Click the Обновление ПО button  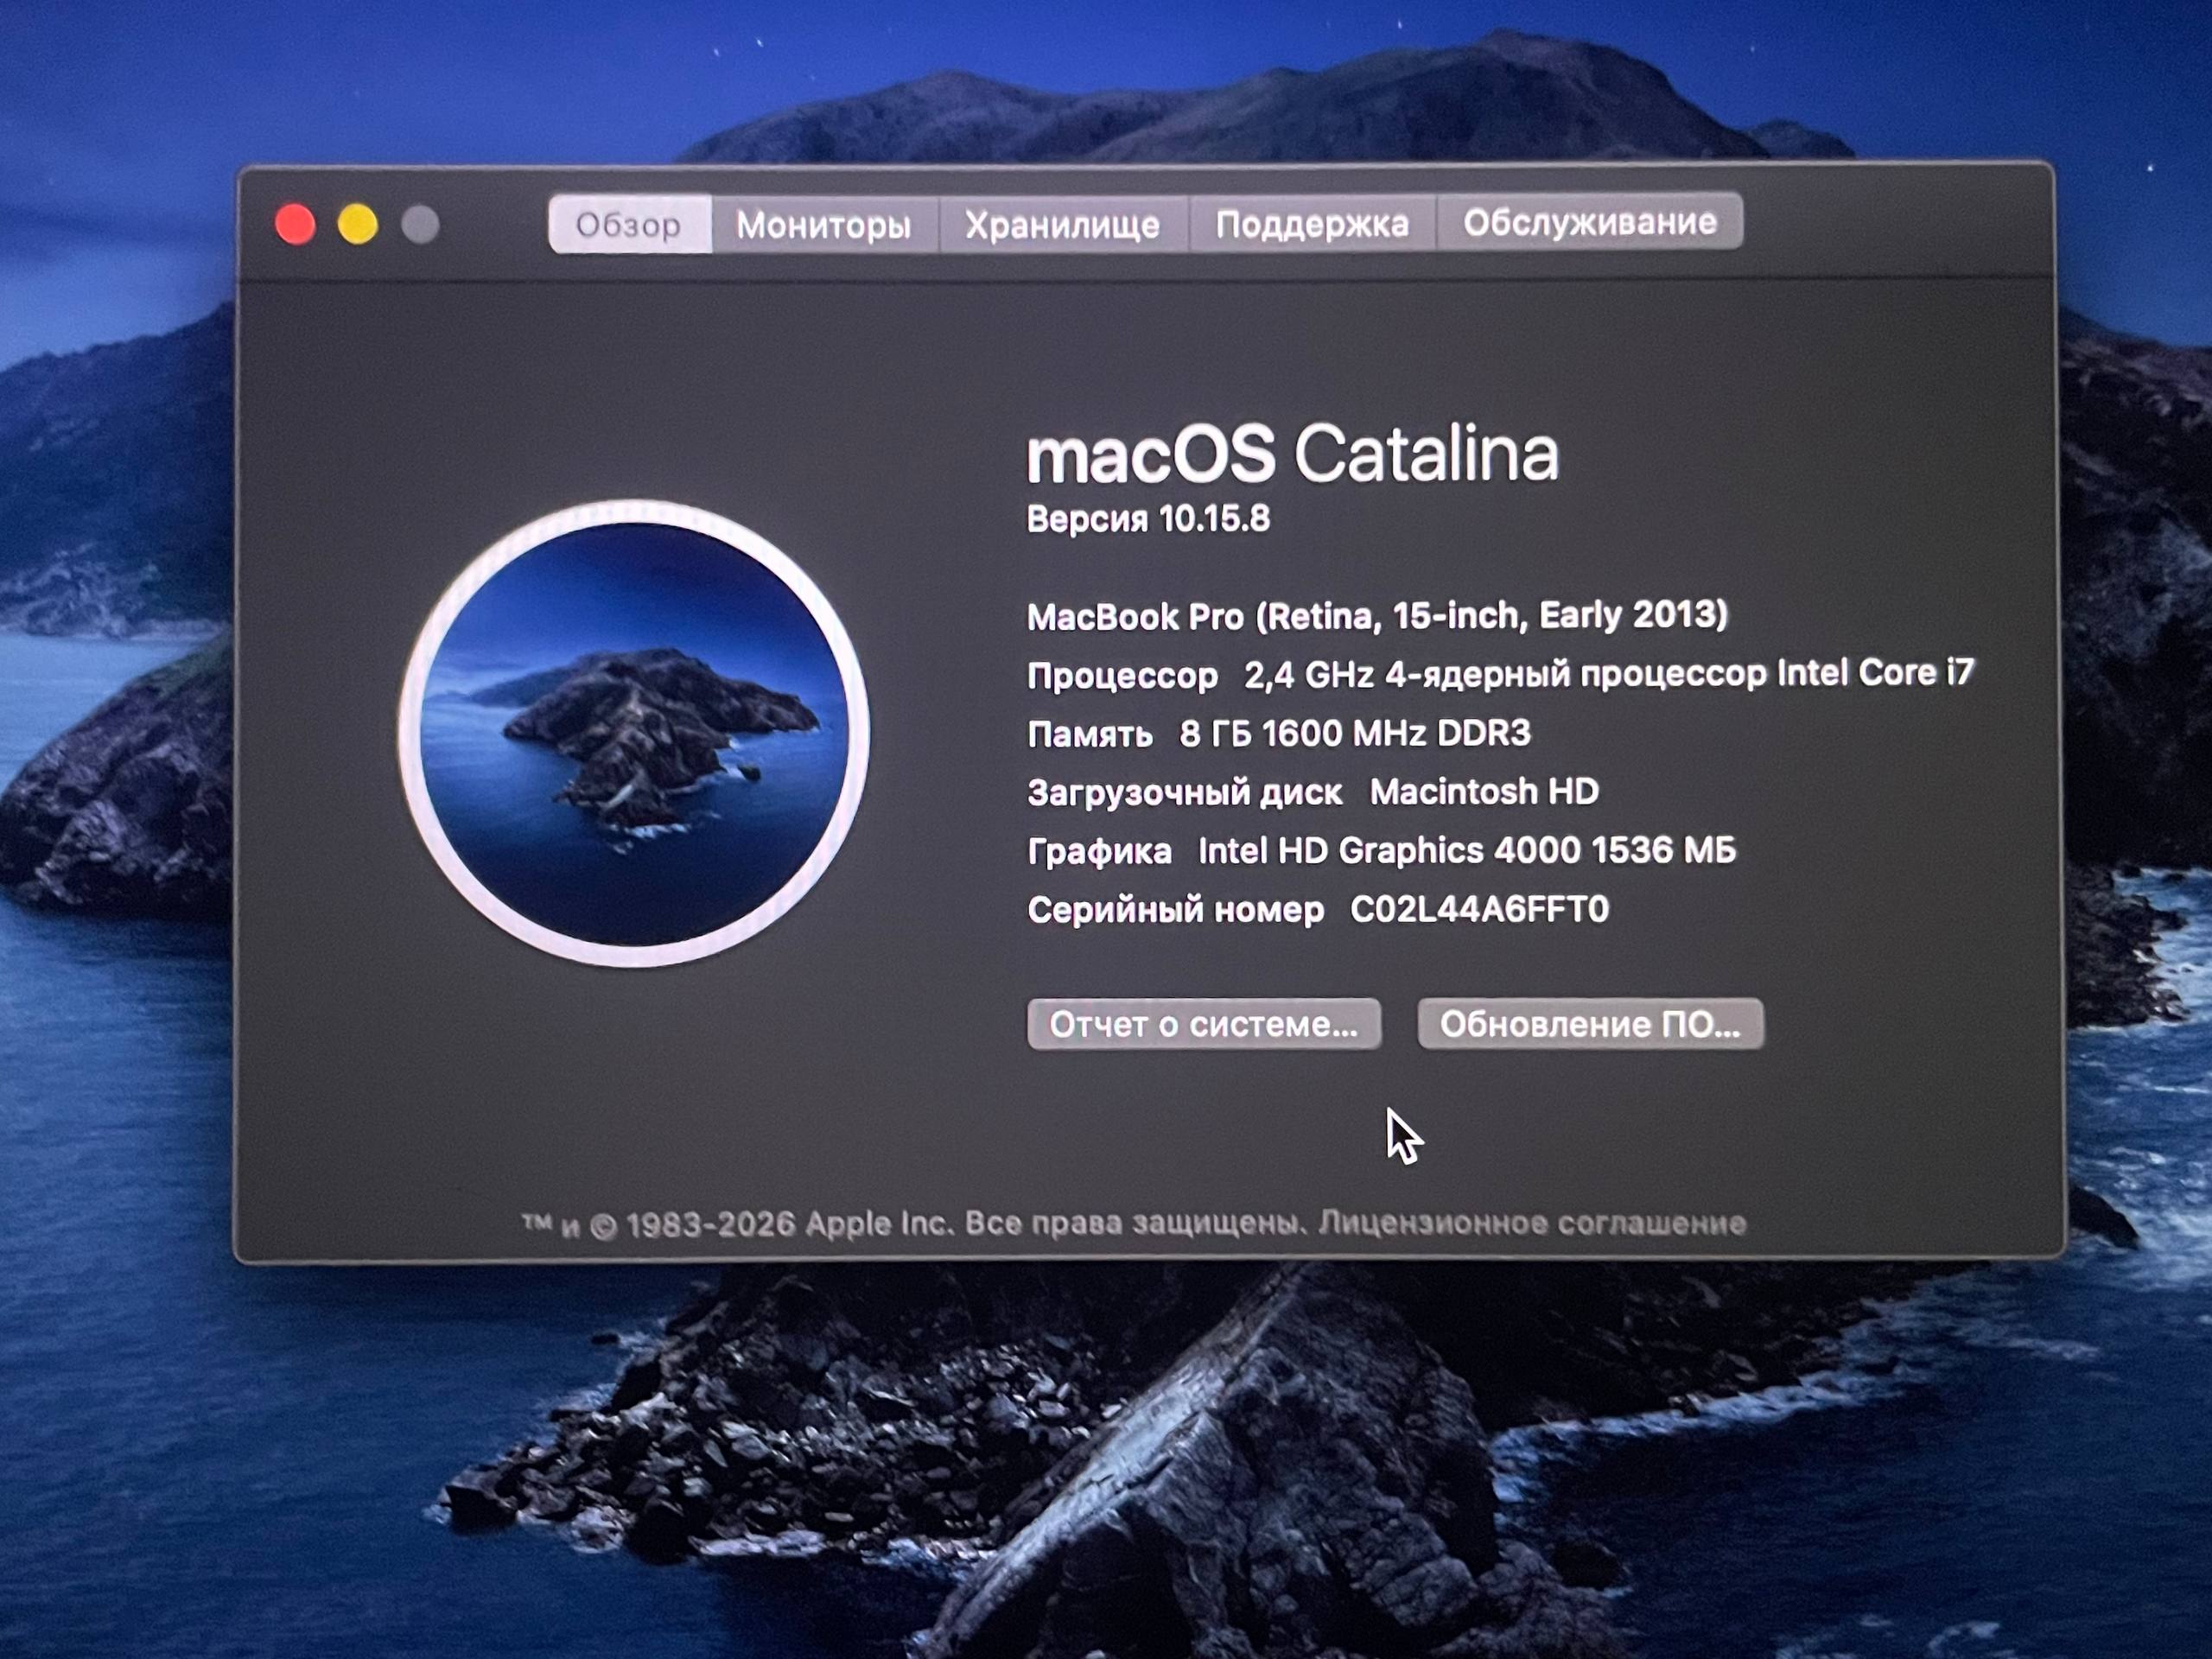pyautogui.click(x=1590, y=1024)
